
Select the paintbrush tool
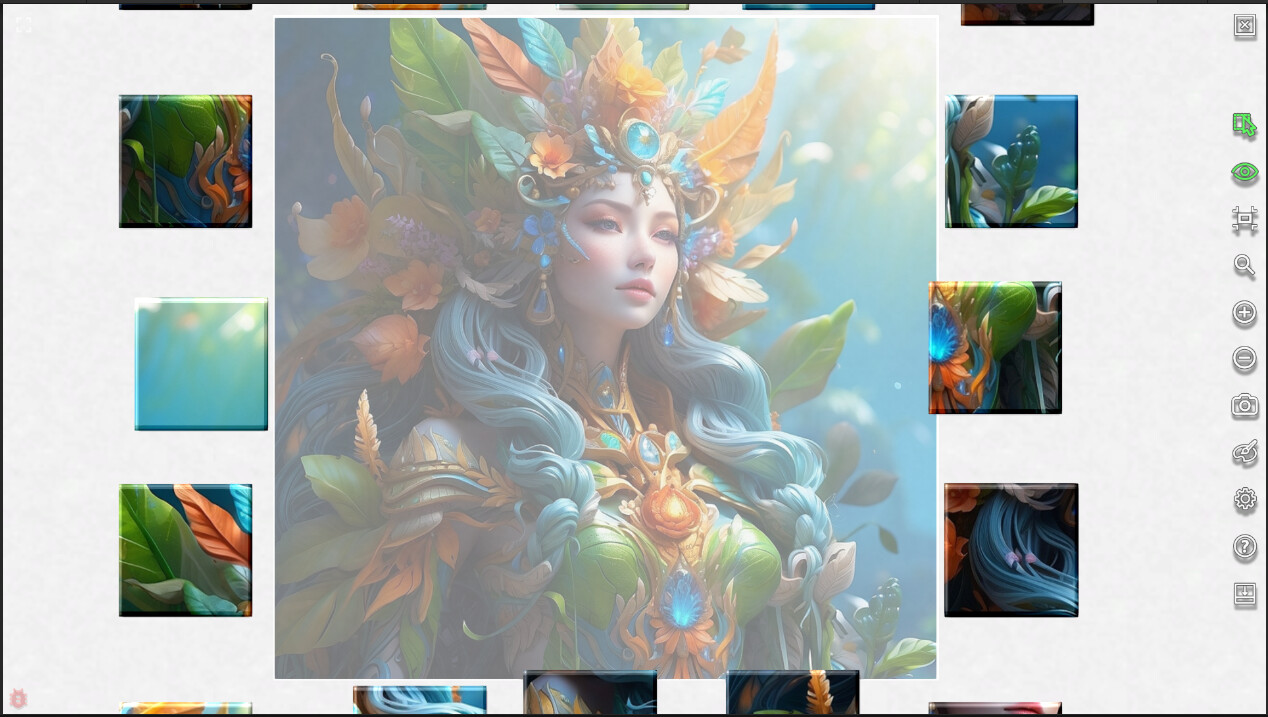(1245, 452)
